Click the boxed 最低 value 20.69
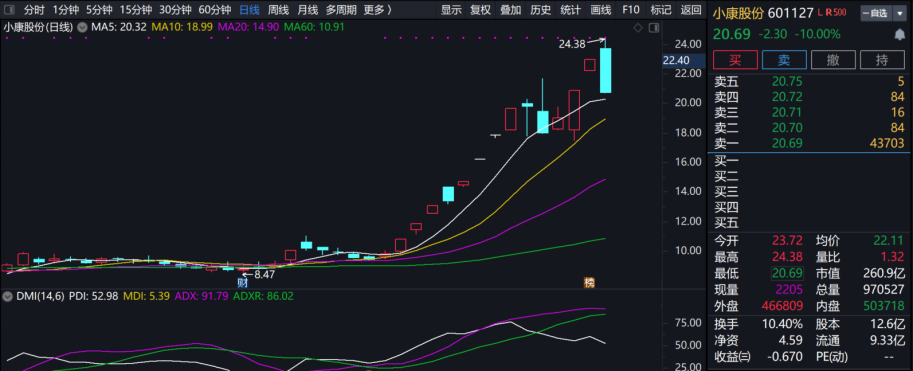This screenshot has height=371, width=913. (x=788, y=273)
